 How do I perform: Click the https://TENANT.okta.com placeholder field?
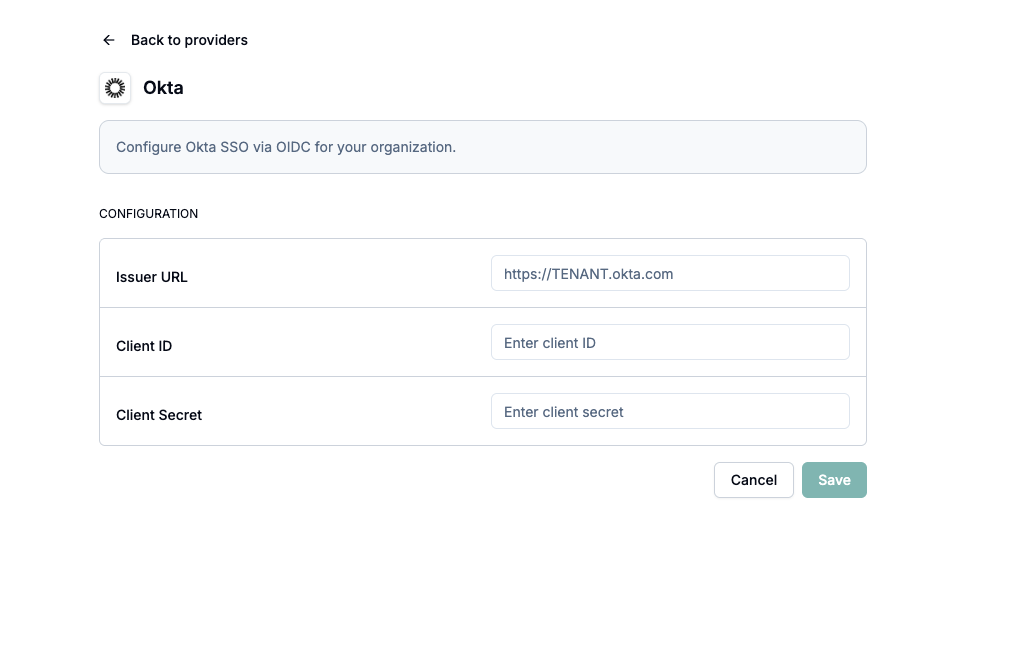coord(670,273)
